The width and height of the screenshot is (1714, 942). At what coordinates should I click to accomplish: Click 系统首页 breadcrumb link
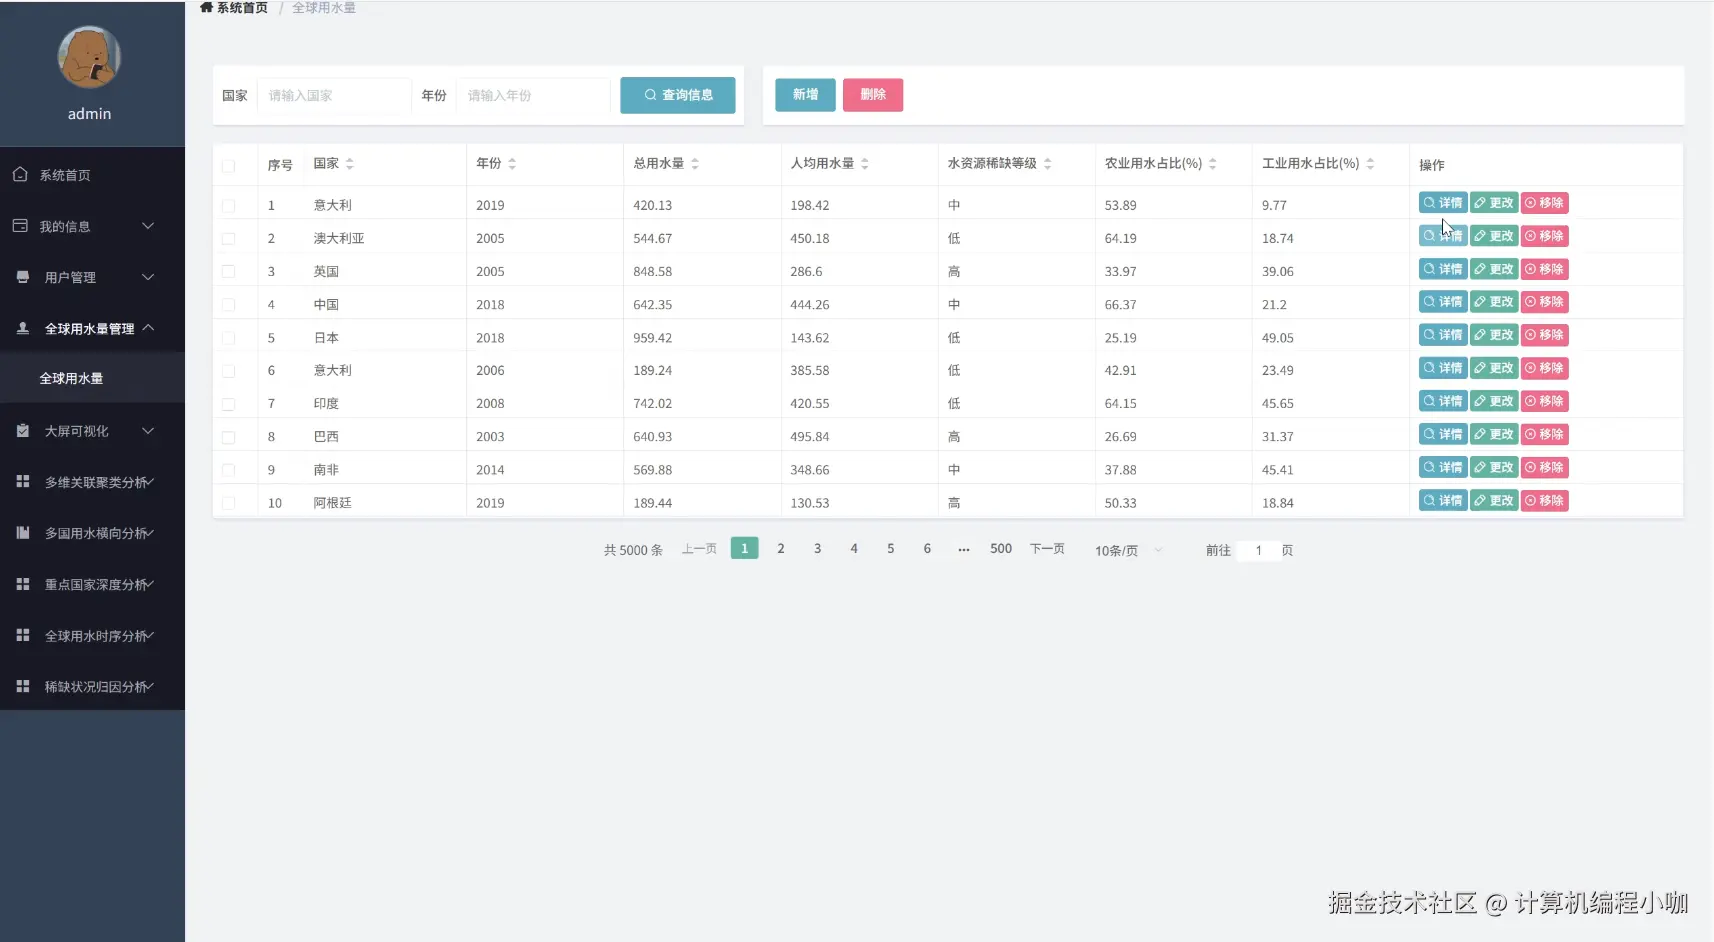click(242, 8)
